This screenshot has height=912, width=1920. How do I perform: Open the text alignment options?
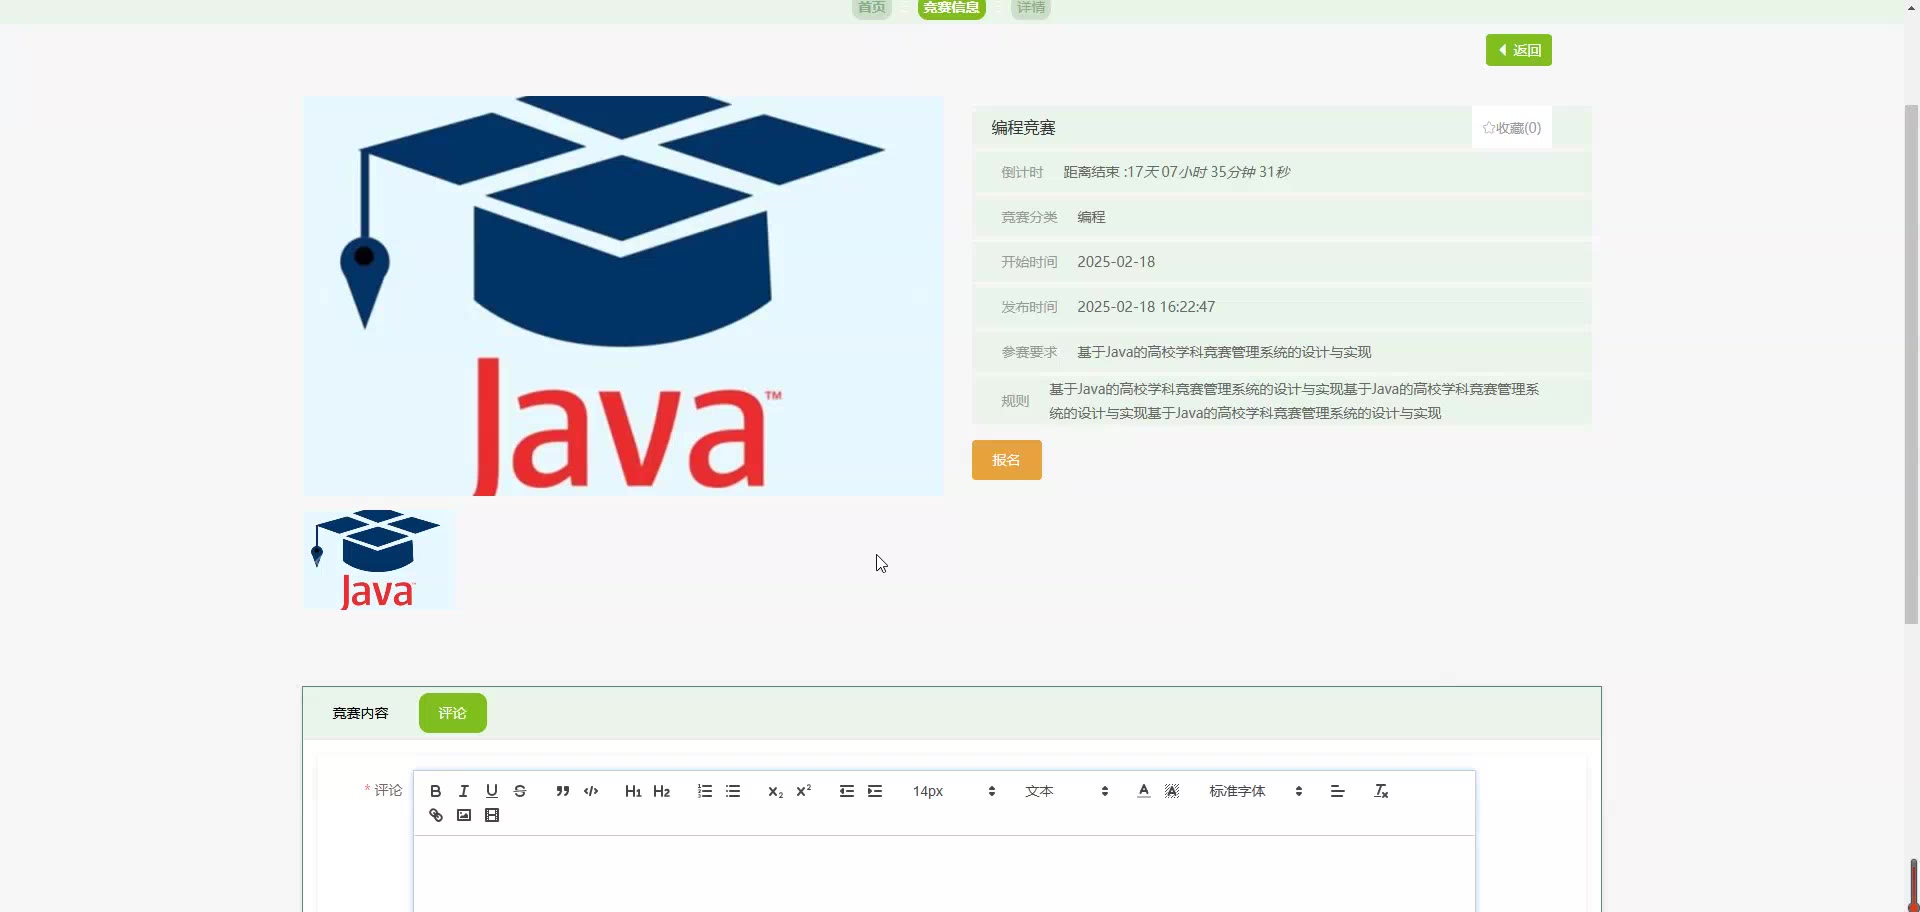(1337, 791)
